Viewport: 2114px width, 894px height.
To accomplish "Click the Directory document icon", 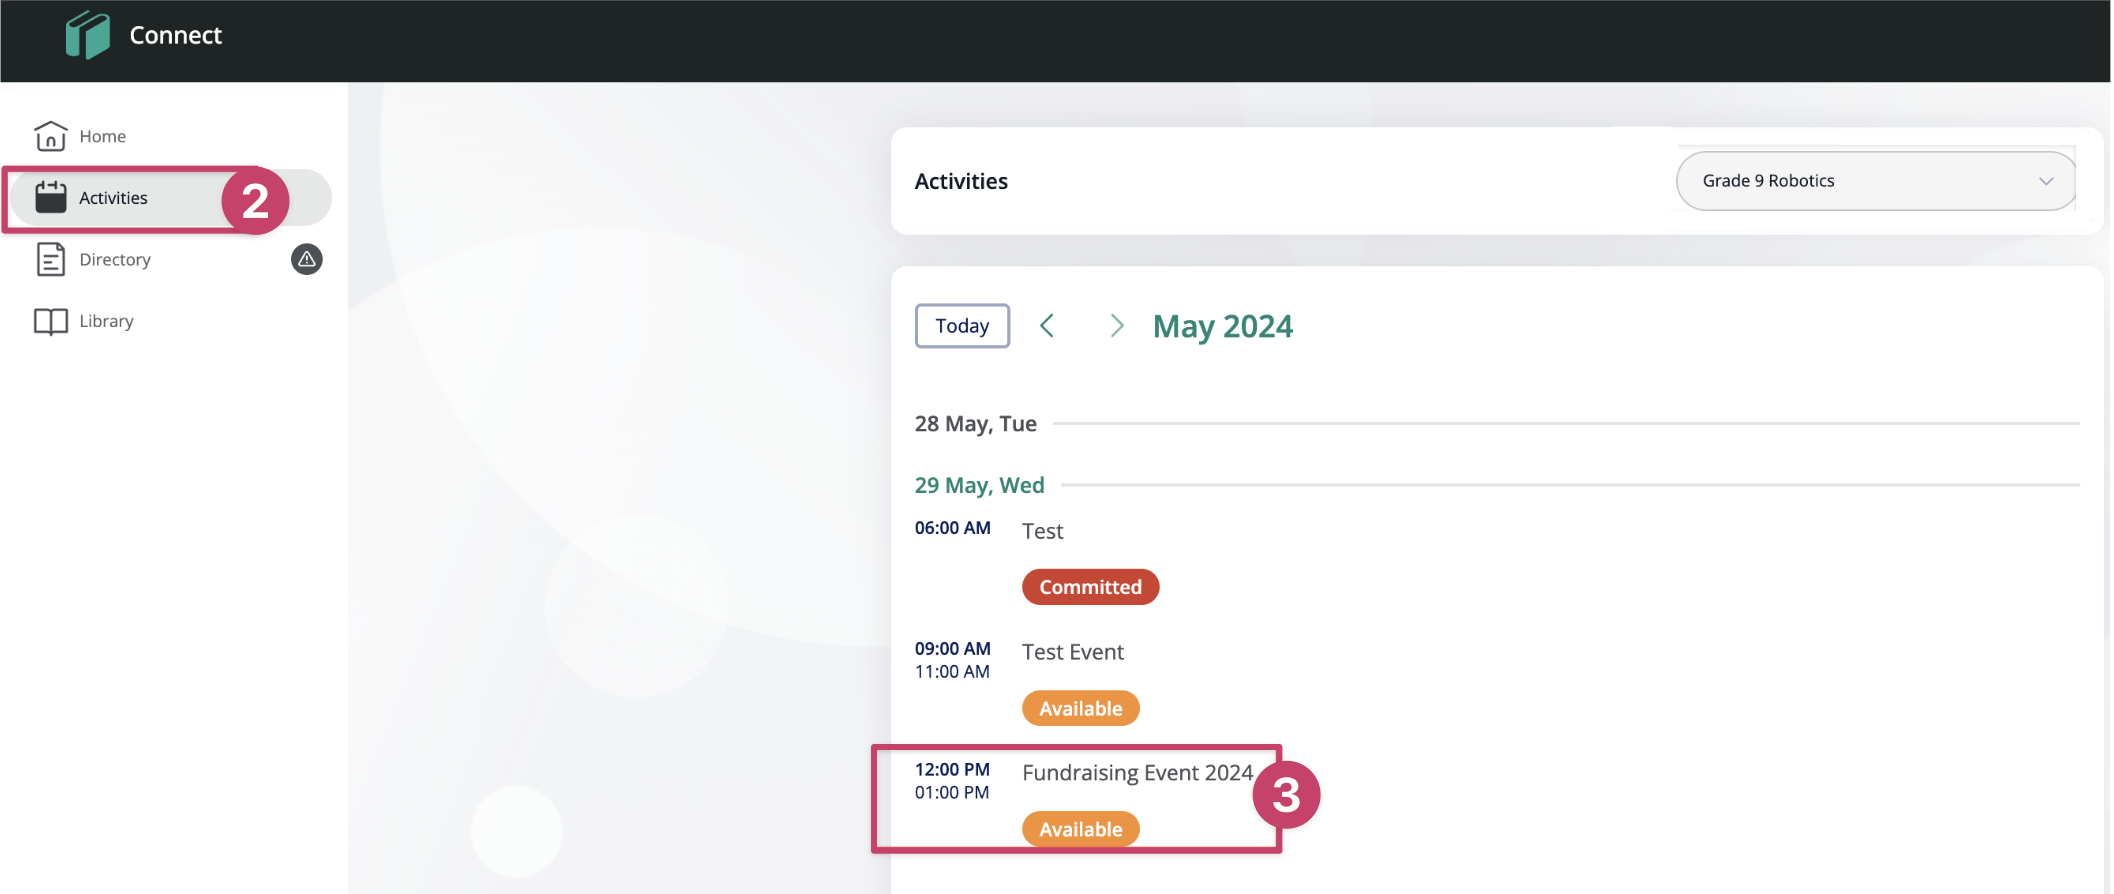I will tap(50, 260).
